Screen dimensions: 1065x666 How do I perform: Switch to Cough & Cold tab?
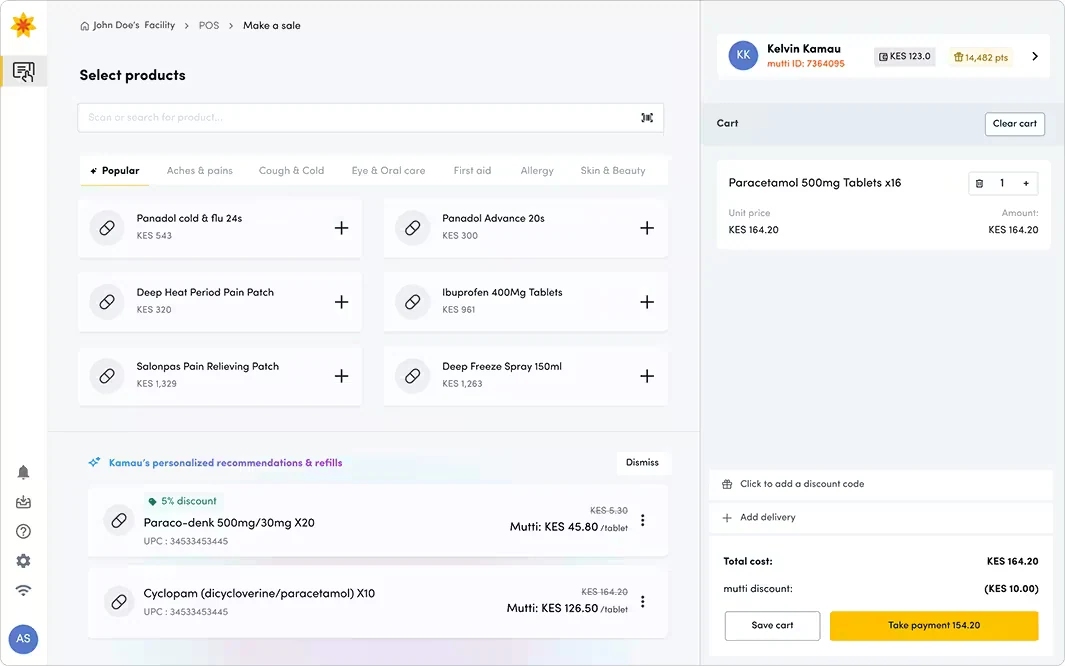click(x=291, y=170)
